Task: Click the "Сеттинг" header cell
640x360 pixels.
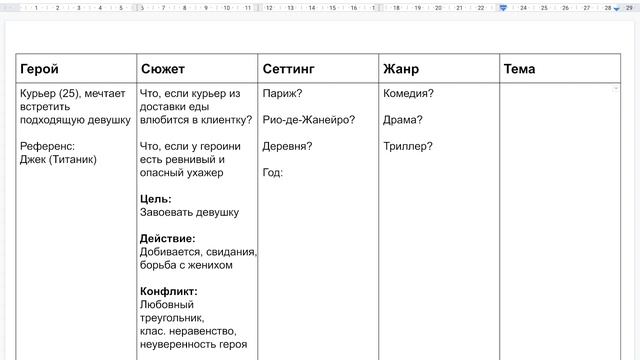Action: (318, 69)
